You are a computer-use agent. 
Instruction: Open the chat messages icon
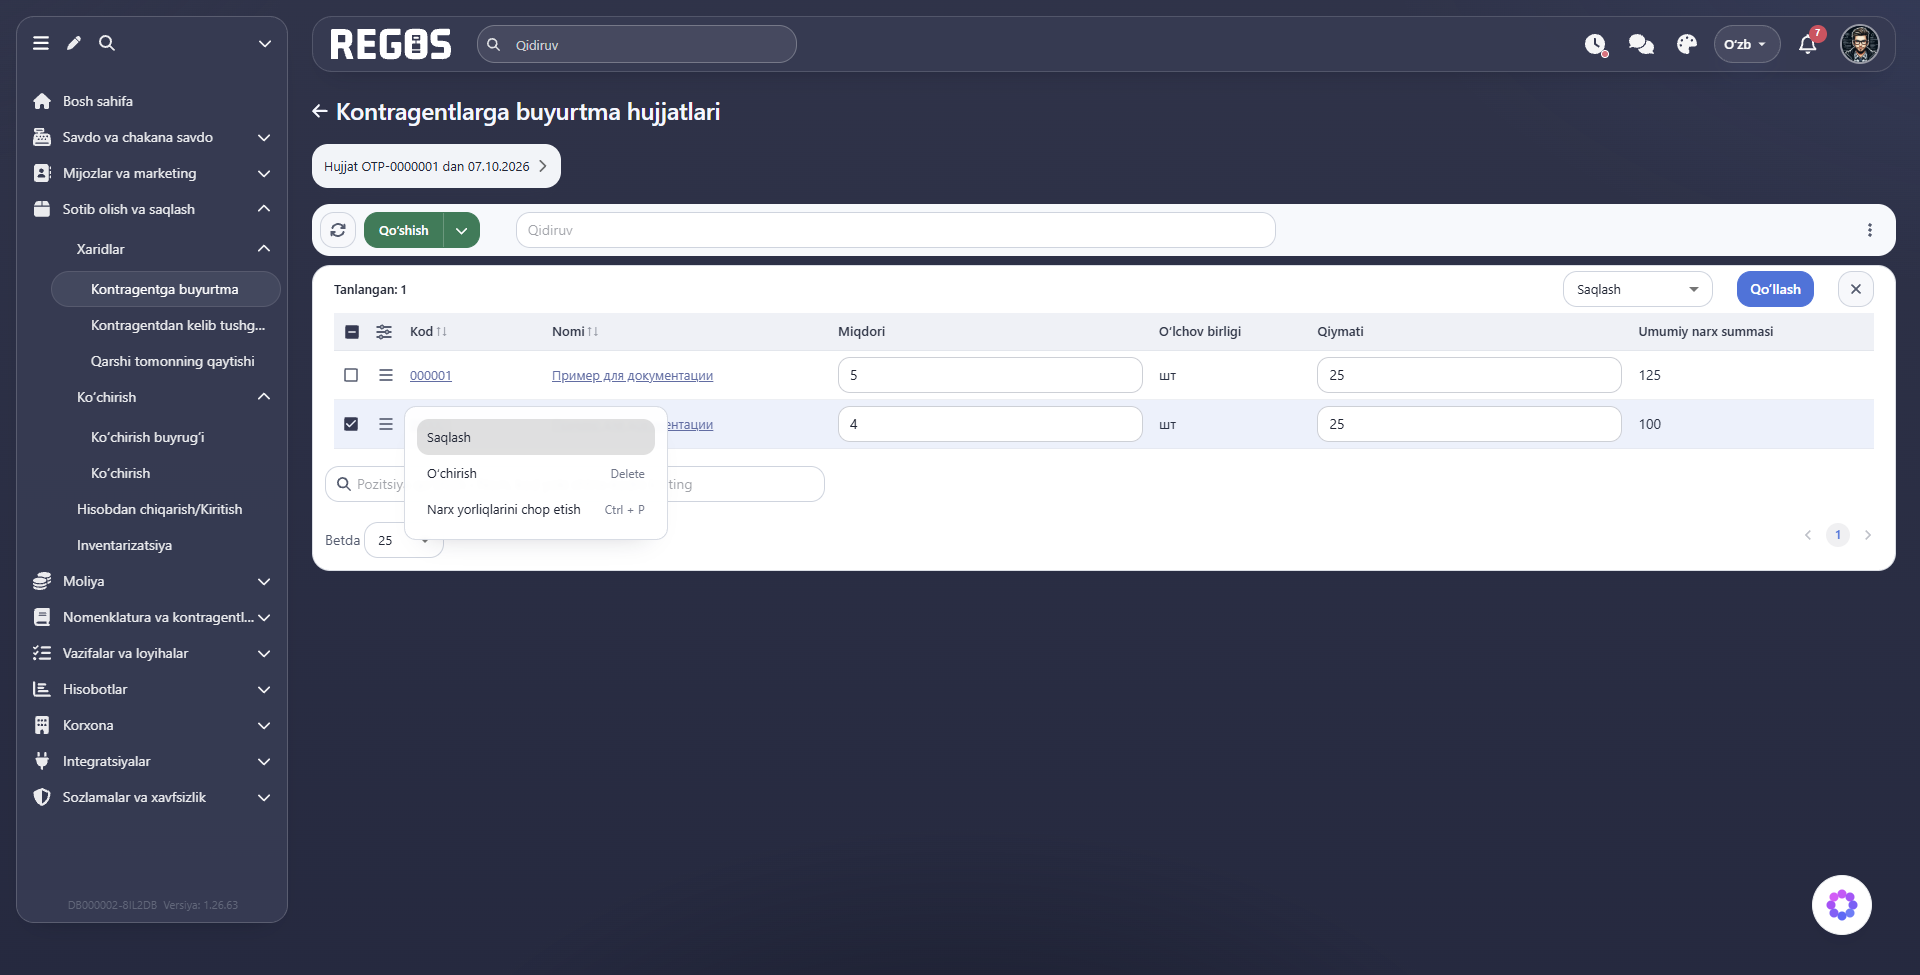point(1641,44)
